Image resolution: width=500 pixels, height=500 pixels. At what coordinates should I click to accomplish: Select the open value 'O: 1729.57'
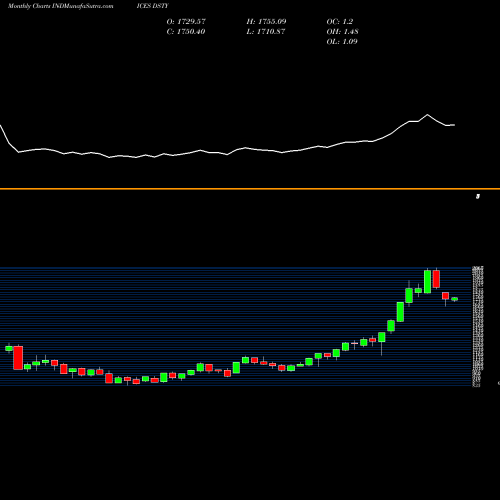[186, 22]
